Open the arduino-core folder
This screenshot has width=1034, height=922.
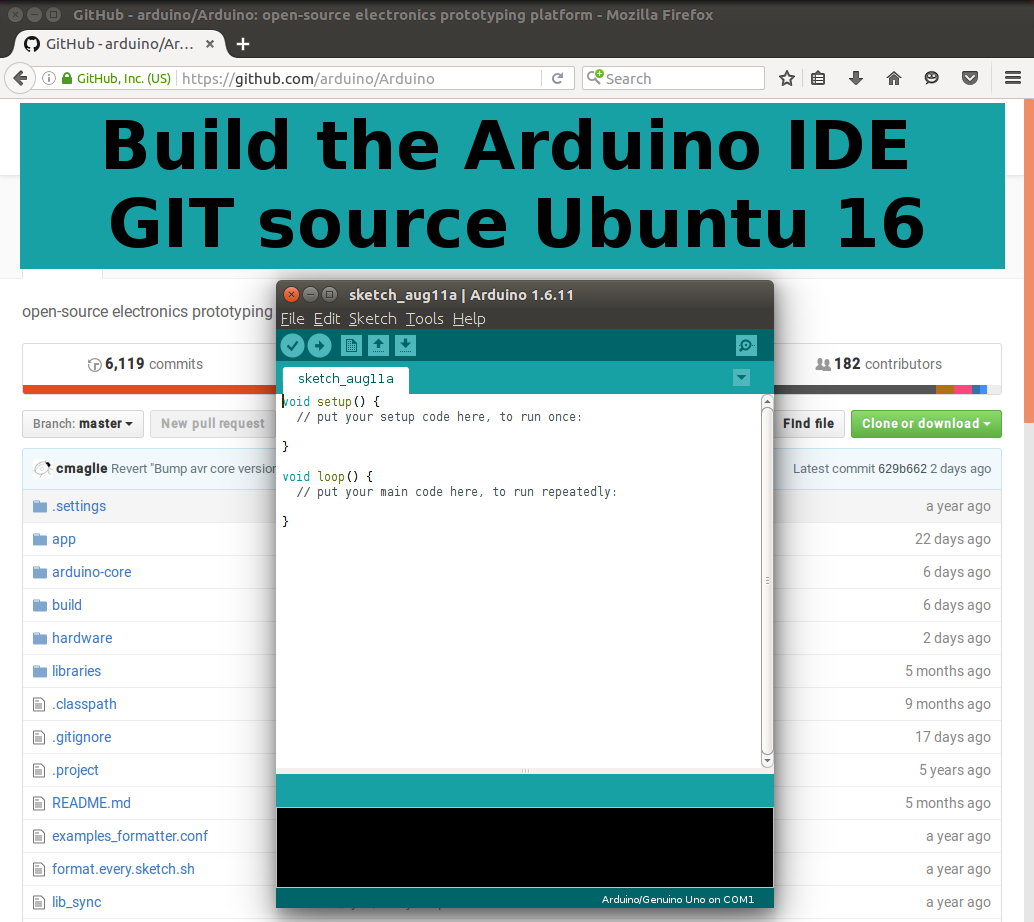click(92, 572)
